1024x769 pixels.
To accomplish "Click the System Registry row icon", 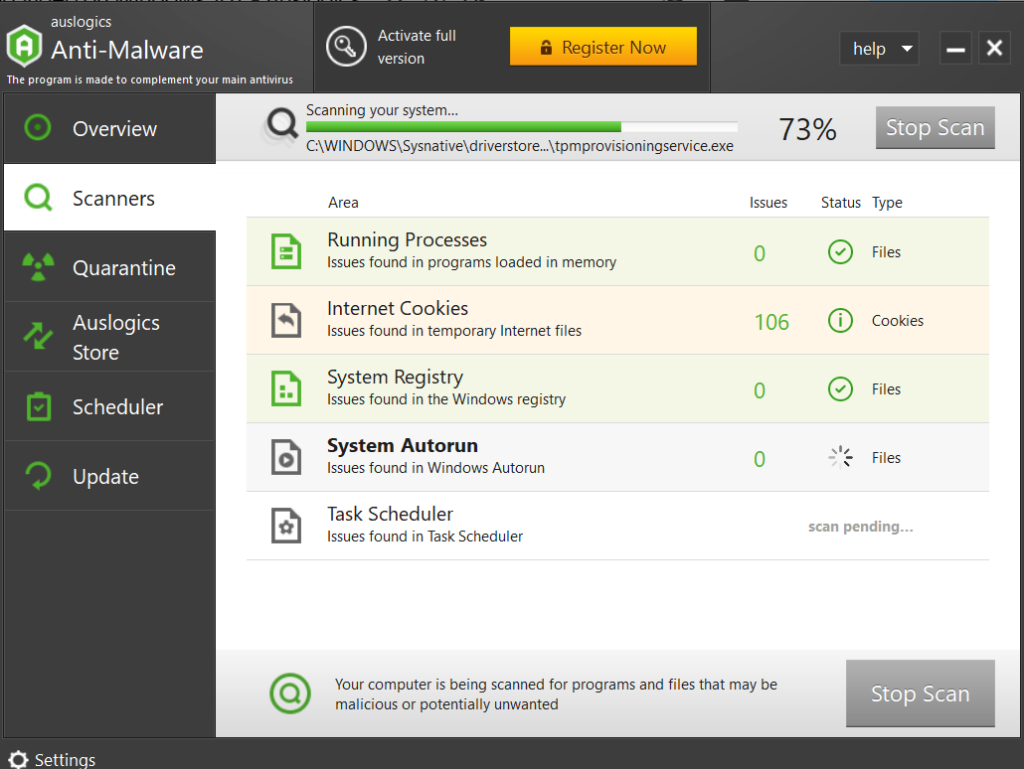I will pos(286,388).
